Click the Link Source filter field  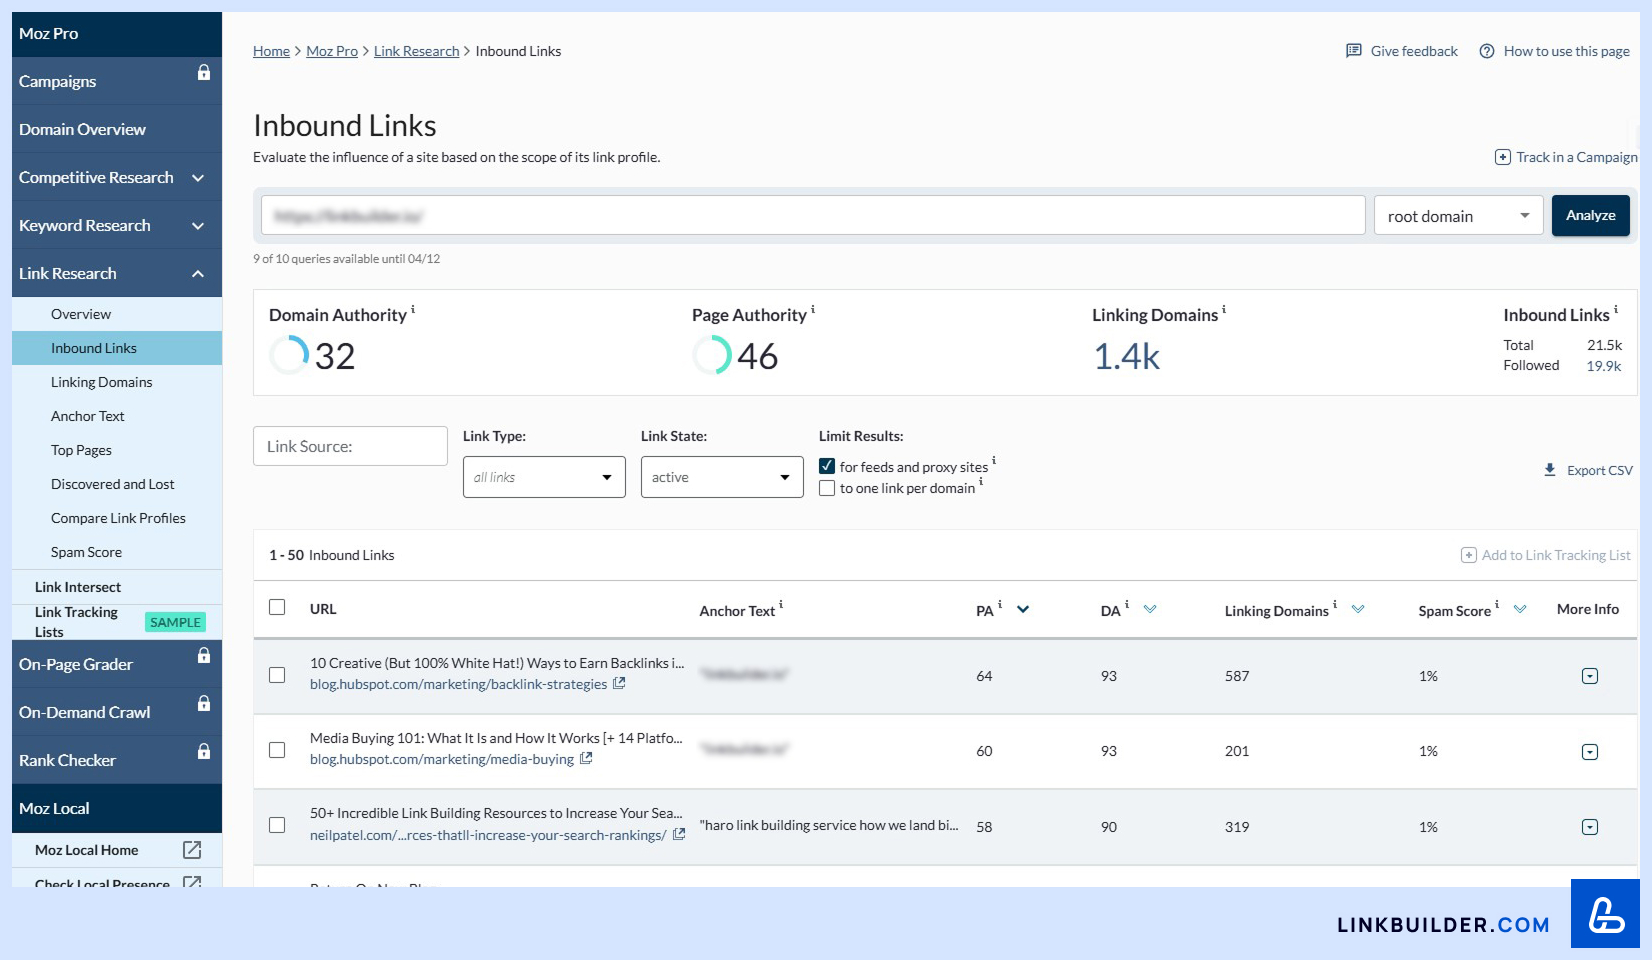(x=350, y=446)
